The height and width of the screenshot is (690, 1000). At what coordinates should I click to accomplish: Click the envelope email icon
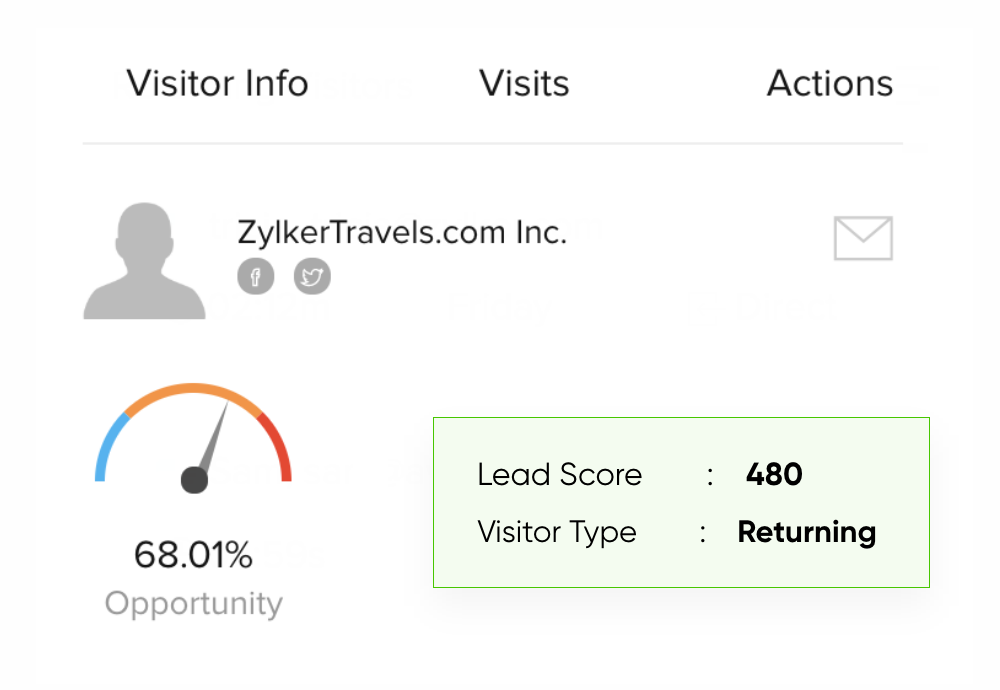point(862,238)
